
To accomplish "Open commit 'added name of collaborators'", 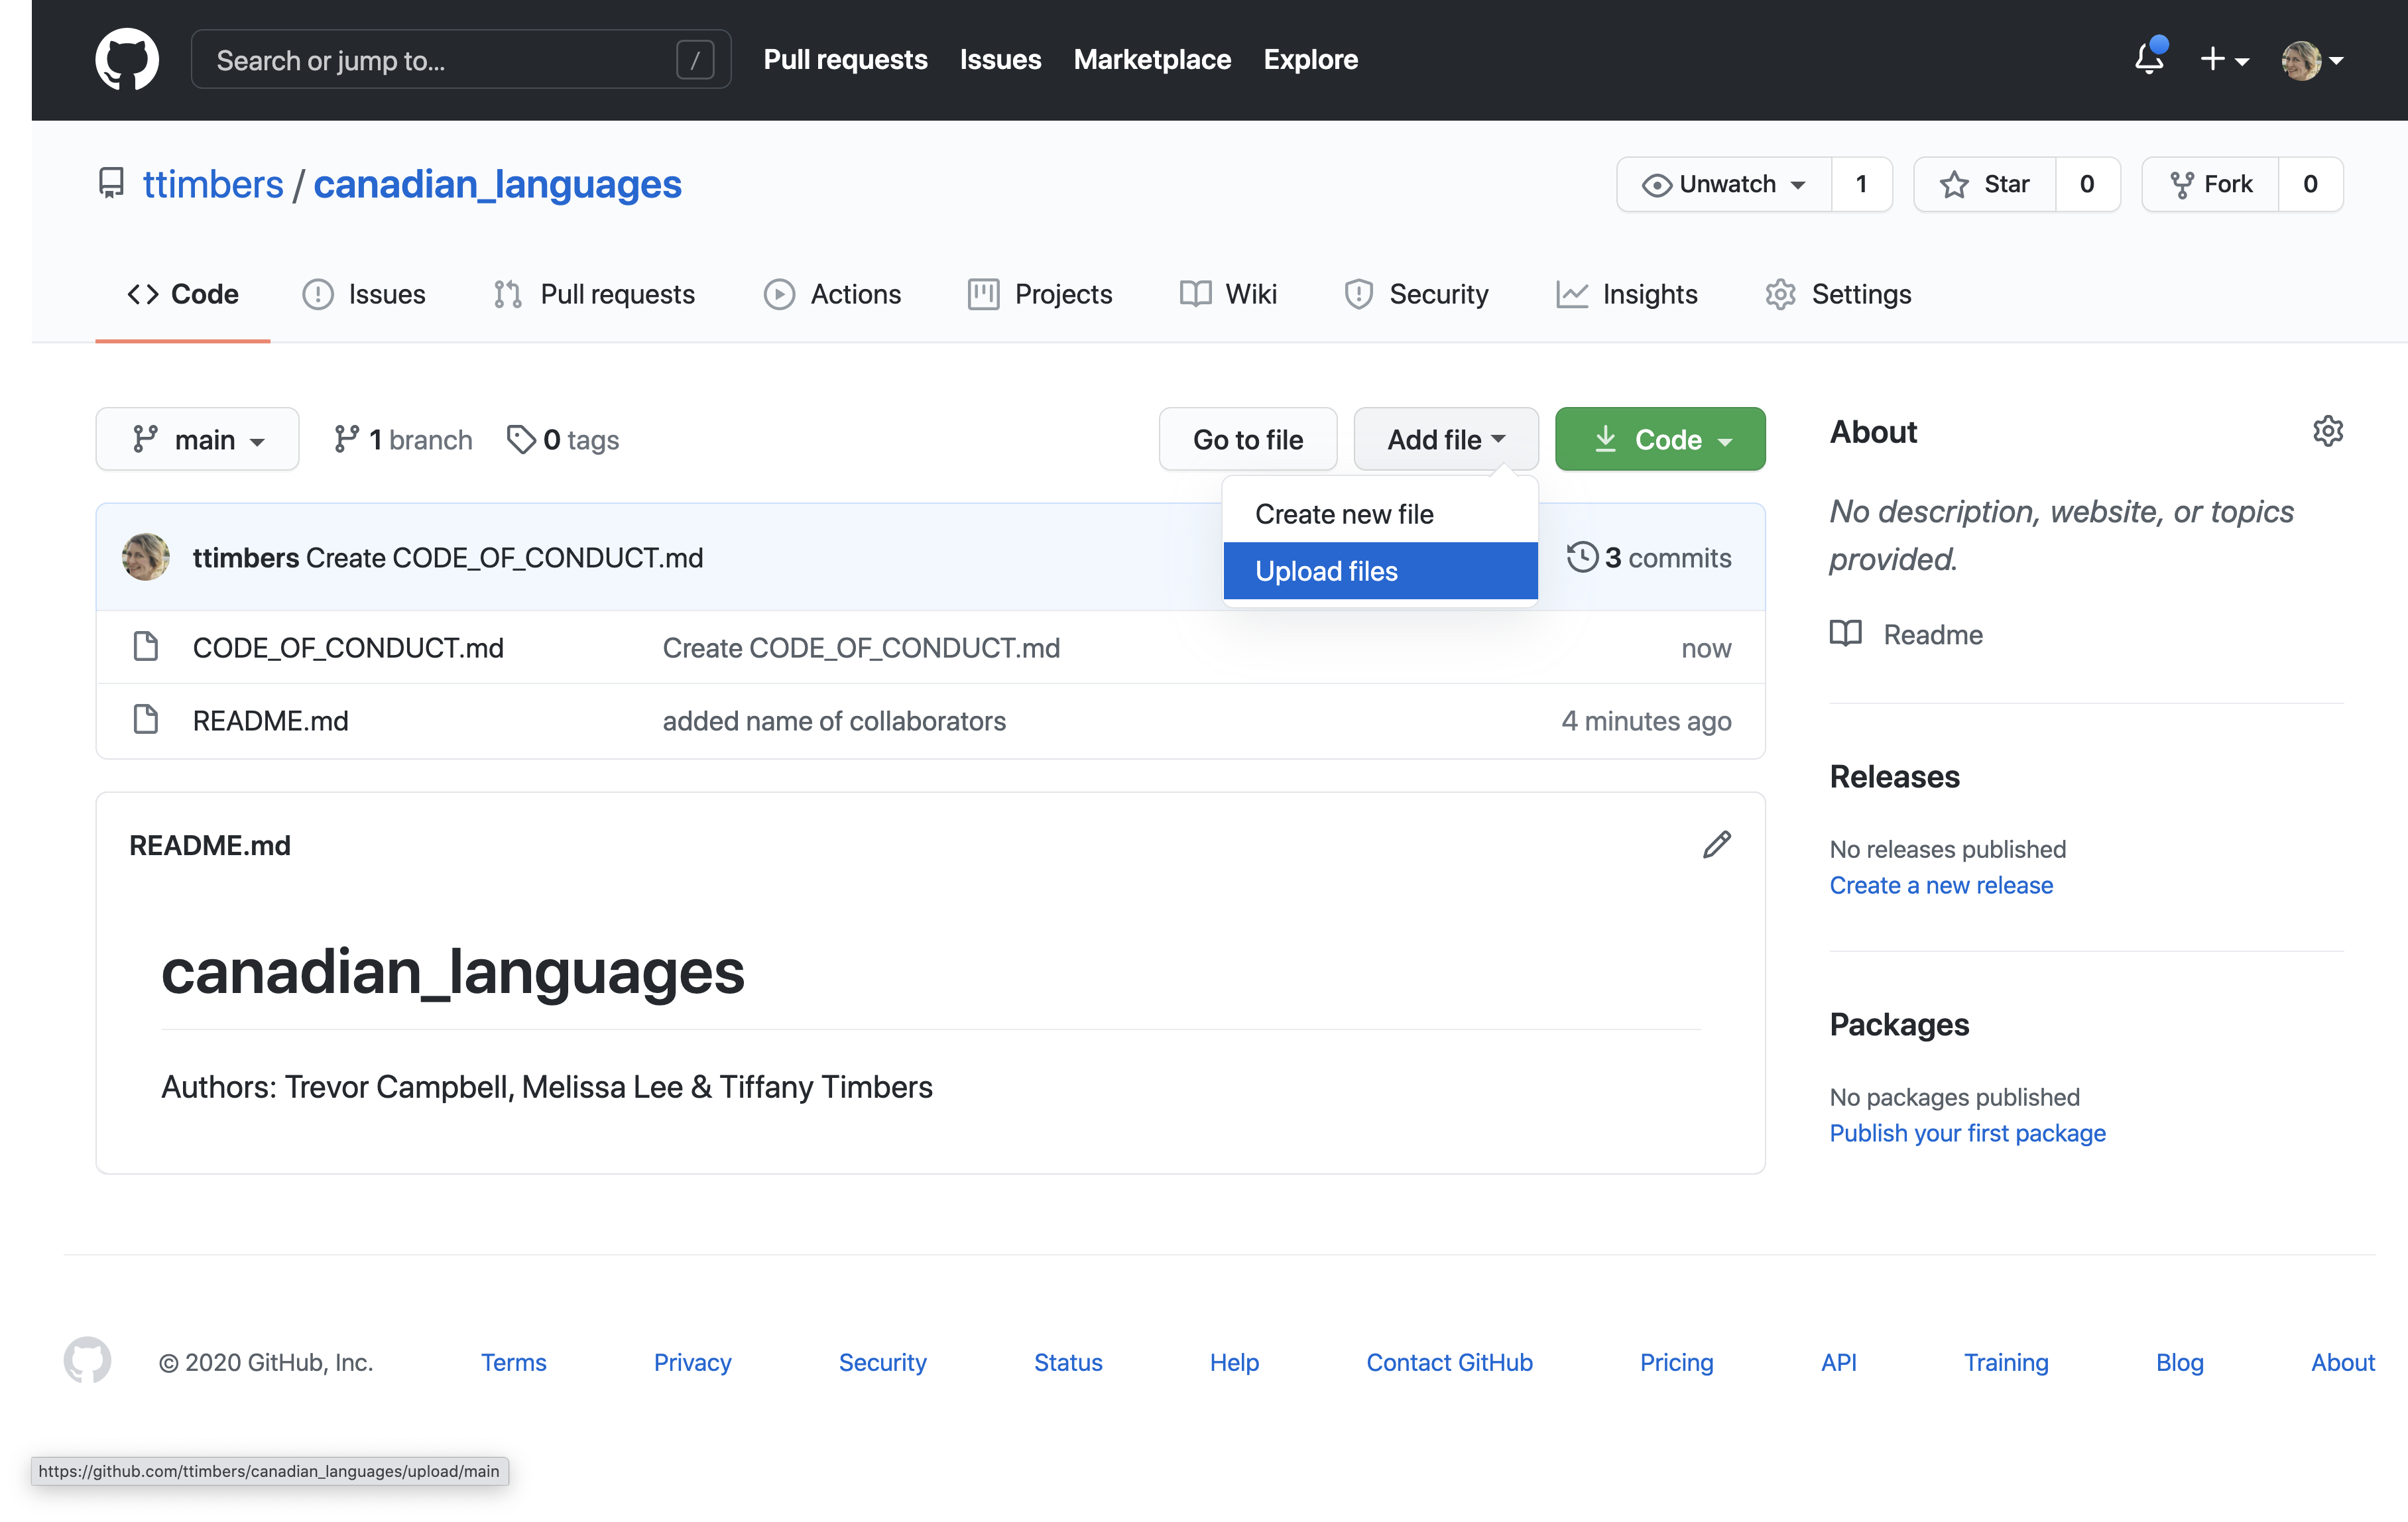I will pos(834,721).
